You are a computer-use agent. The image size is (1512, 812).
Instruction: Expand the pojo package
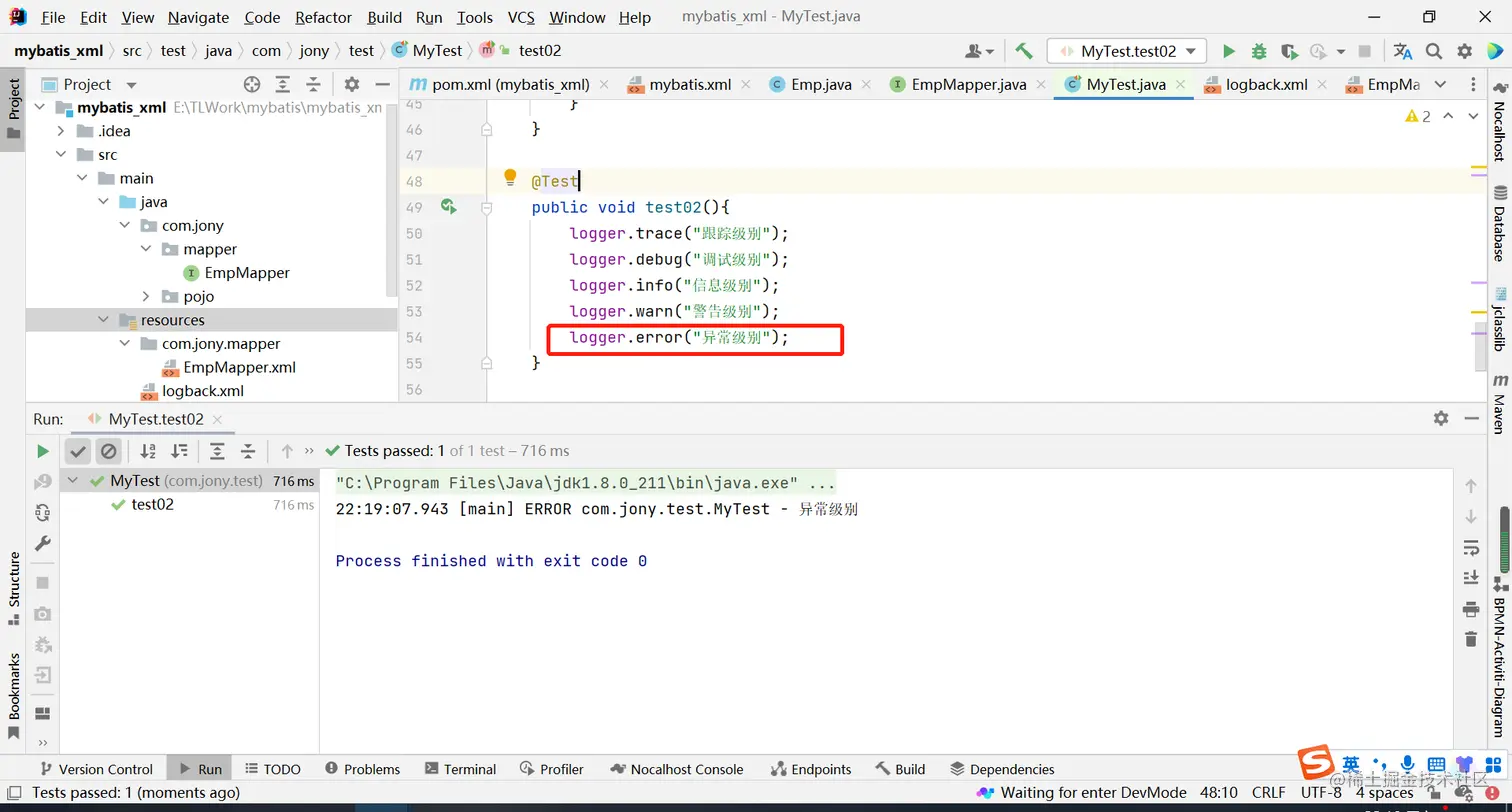pyautogui.click(x=146, y=297)
